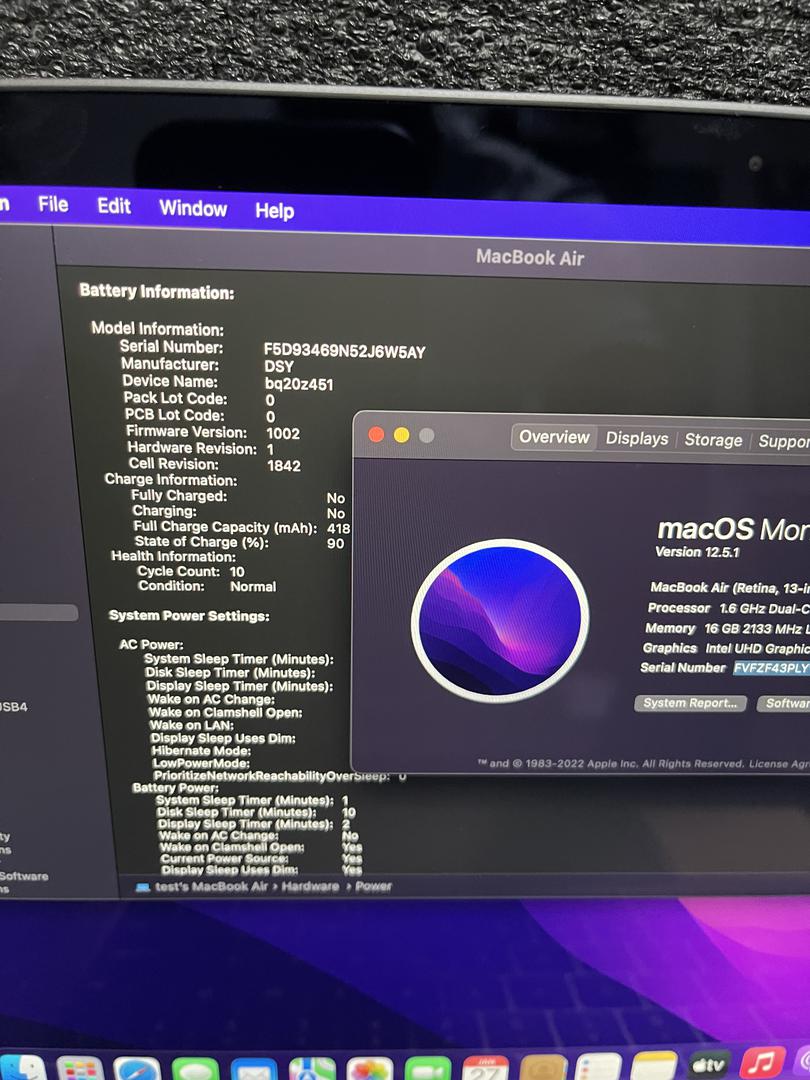Click the Graphics Intel UHD line
This screenshot has width=810, height=1080.
tap(726, 648)
